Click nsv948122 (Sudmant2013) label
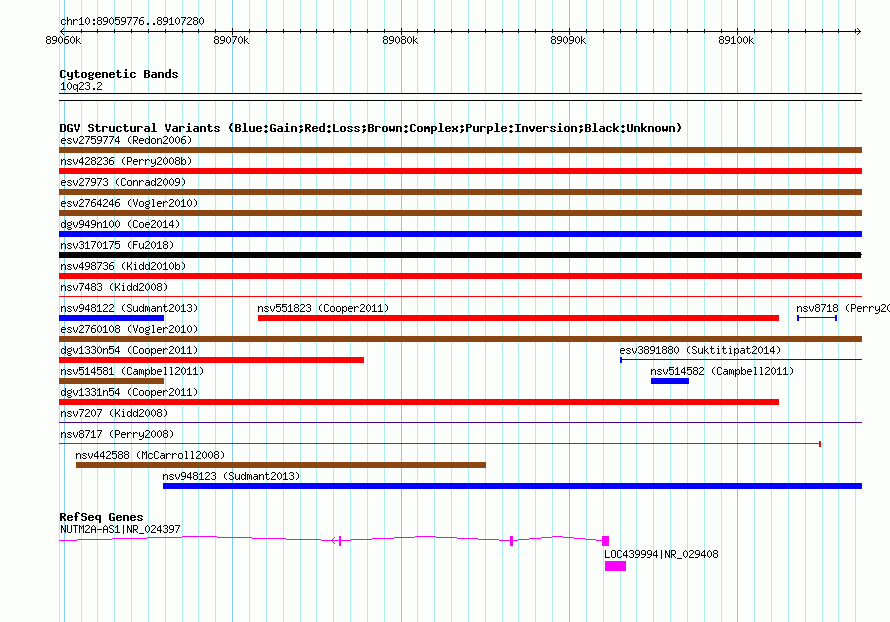This screenshot has height=622, width=890. click(129, 308)
